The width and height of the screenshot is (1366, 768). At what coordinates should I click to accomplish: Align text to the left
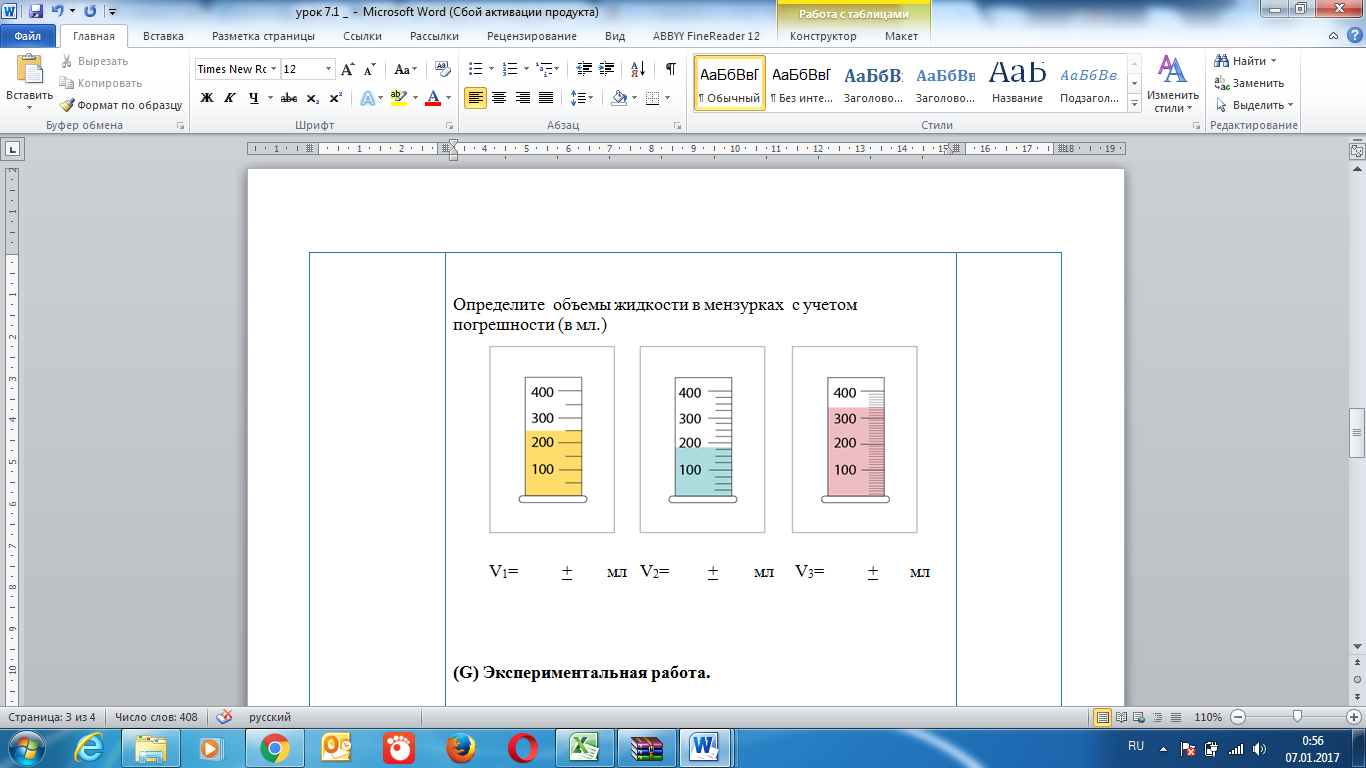476,98
